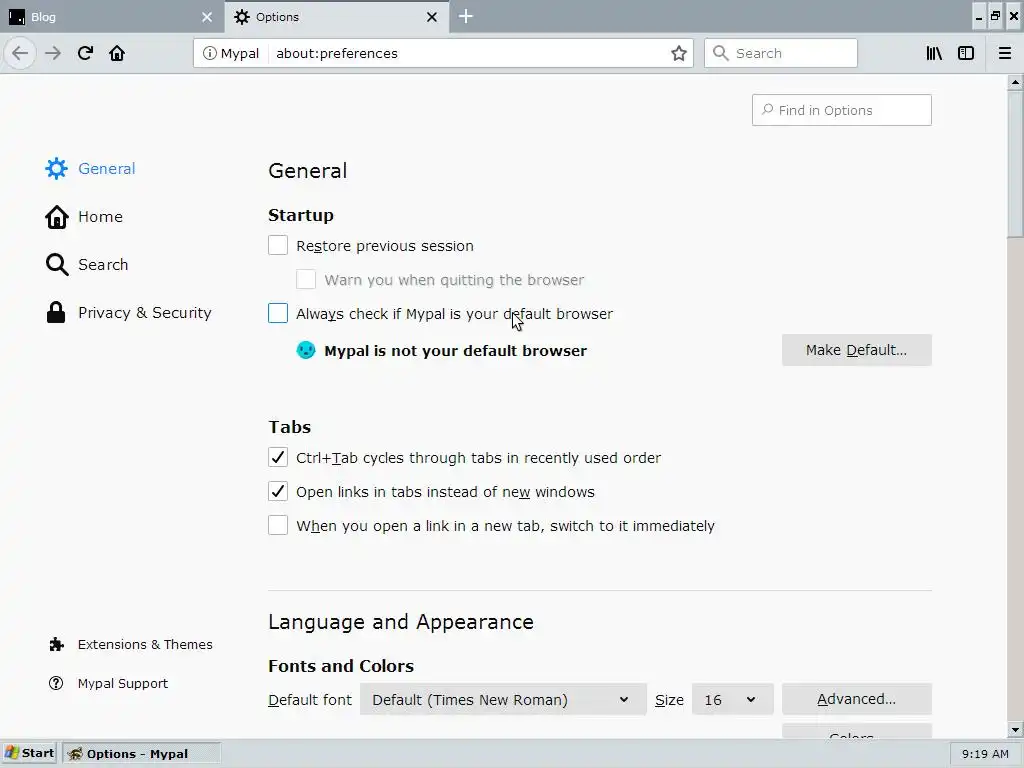Reload the current page

tap(86, 53)
